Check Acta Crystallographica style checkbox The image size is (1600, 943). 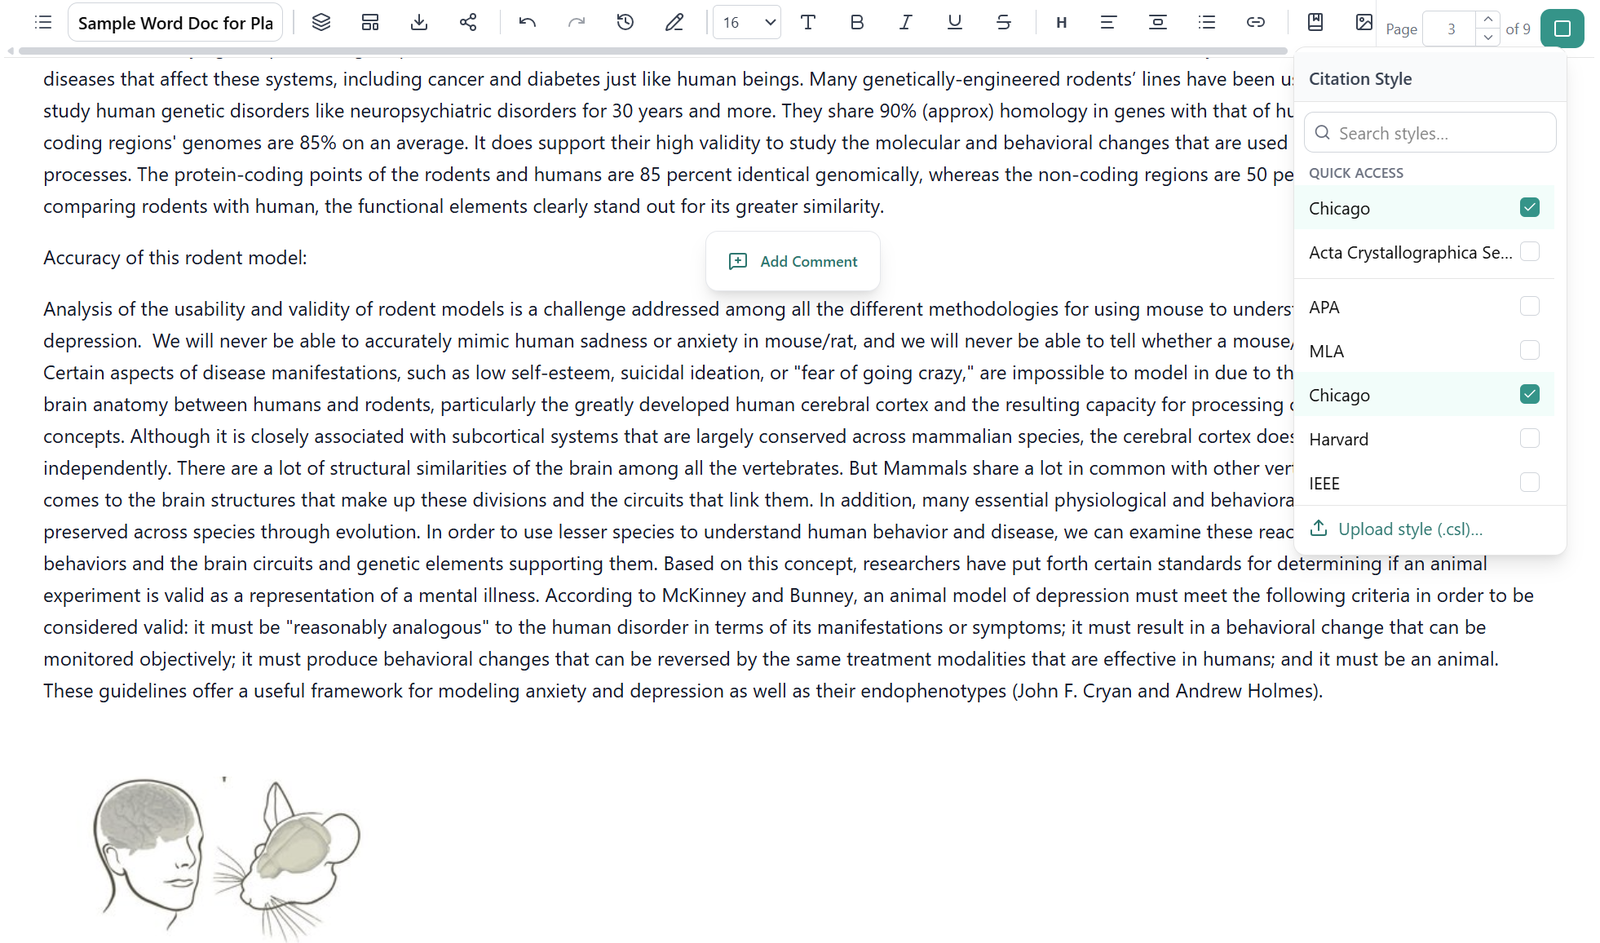click(x=1529, y=251)
